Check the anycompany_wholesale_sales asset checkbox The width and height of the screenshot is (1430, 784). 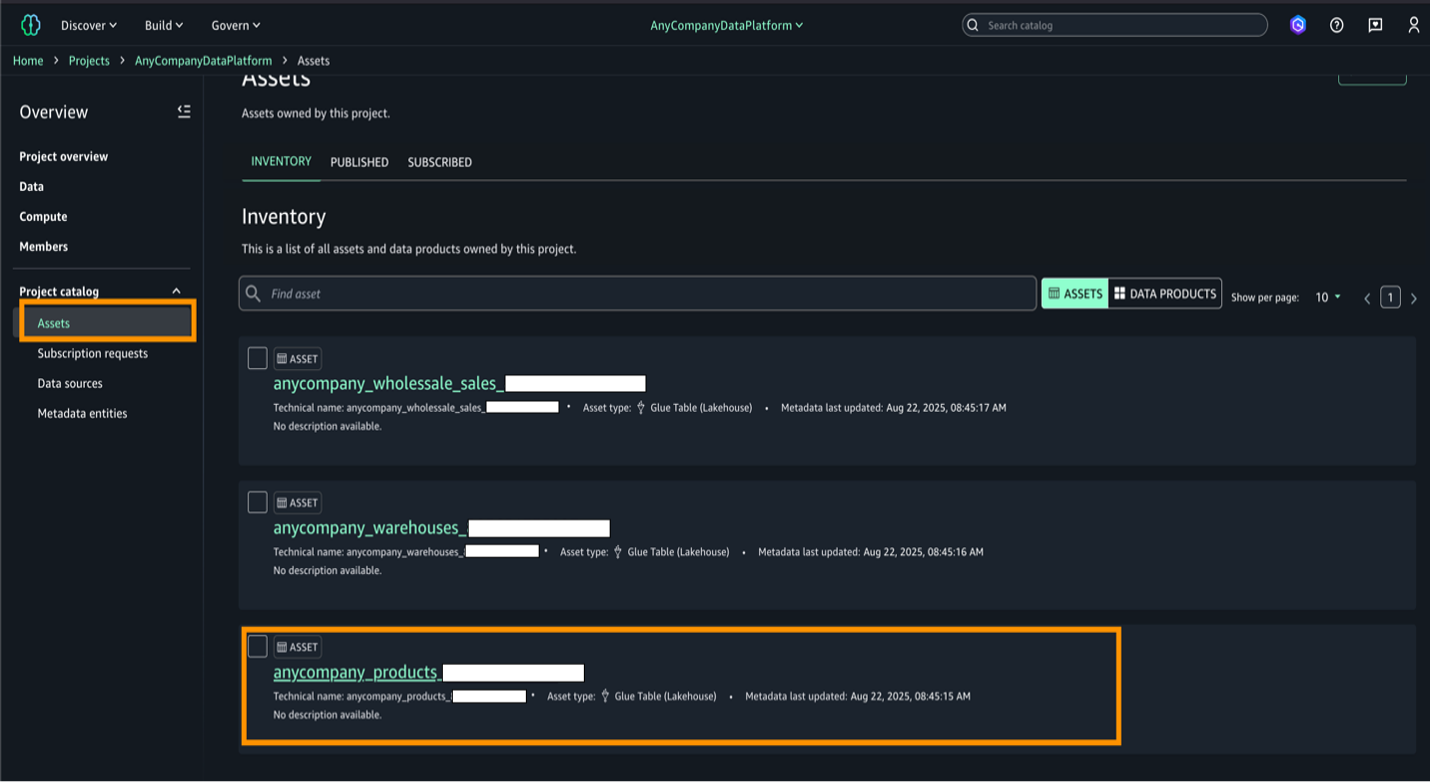(257, 358)
